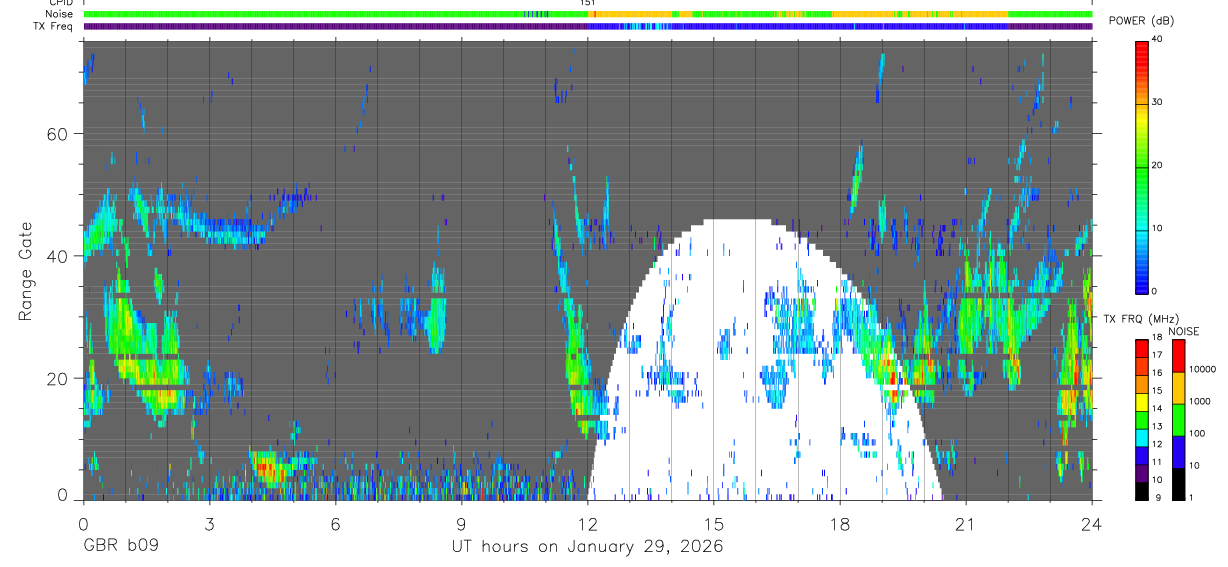This screenshot has height=567, width=1228.
Task: Click the POWER (dB) legend title
Action: point(1142,21)
